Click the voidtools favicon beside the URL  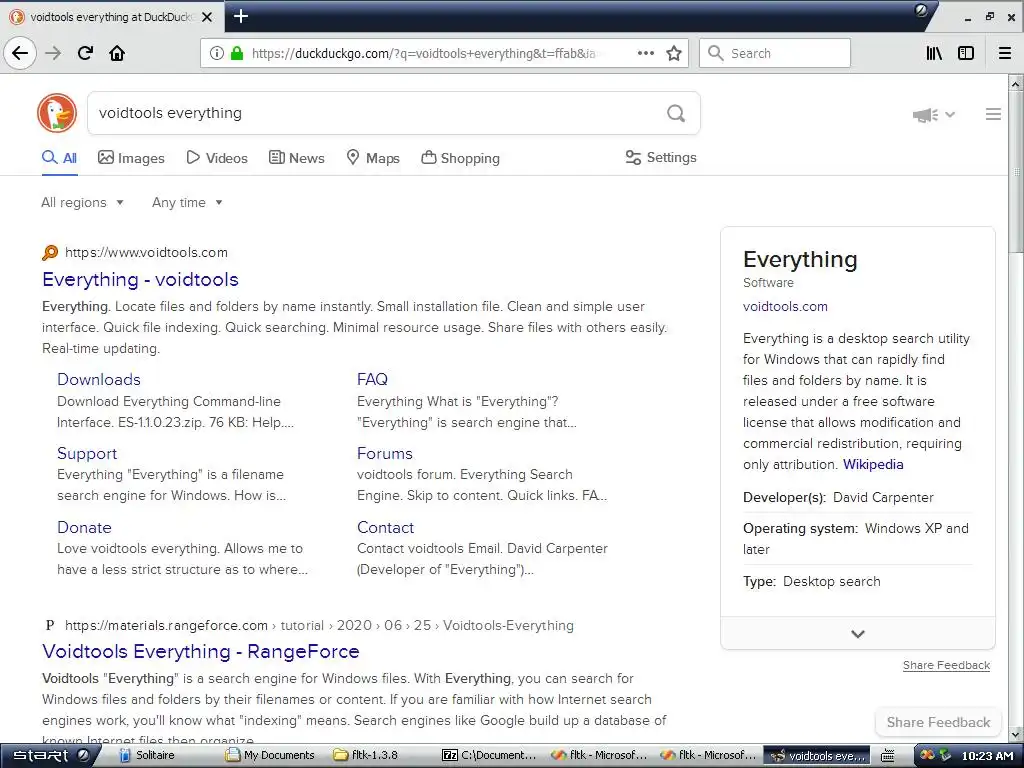pyautogui.click(x=50, y=252)
